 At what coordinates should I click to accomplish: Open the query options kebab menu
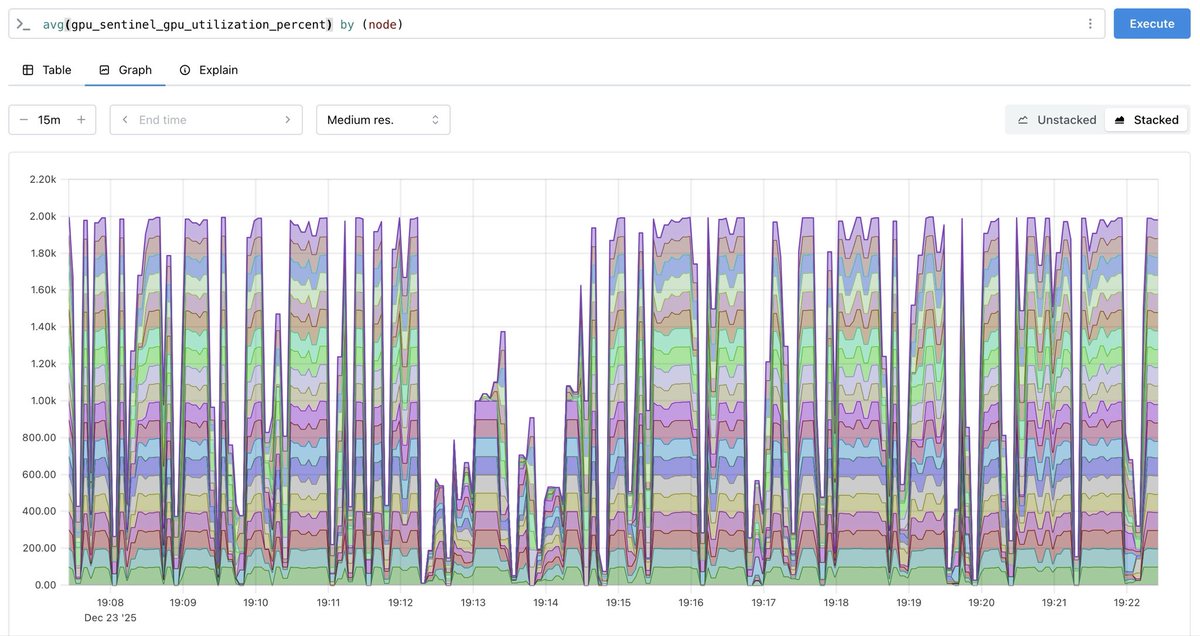pyautogui.click(x=1090, y=24)
